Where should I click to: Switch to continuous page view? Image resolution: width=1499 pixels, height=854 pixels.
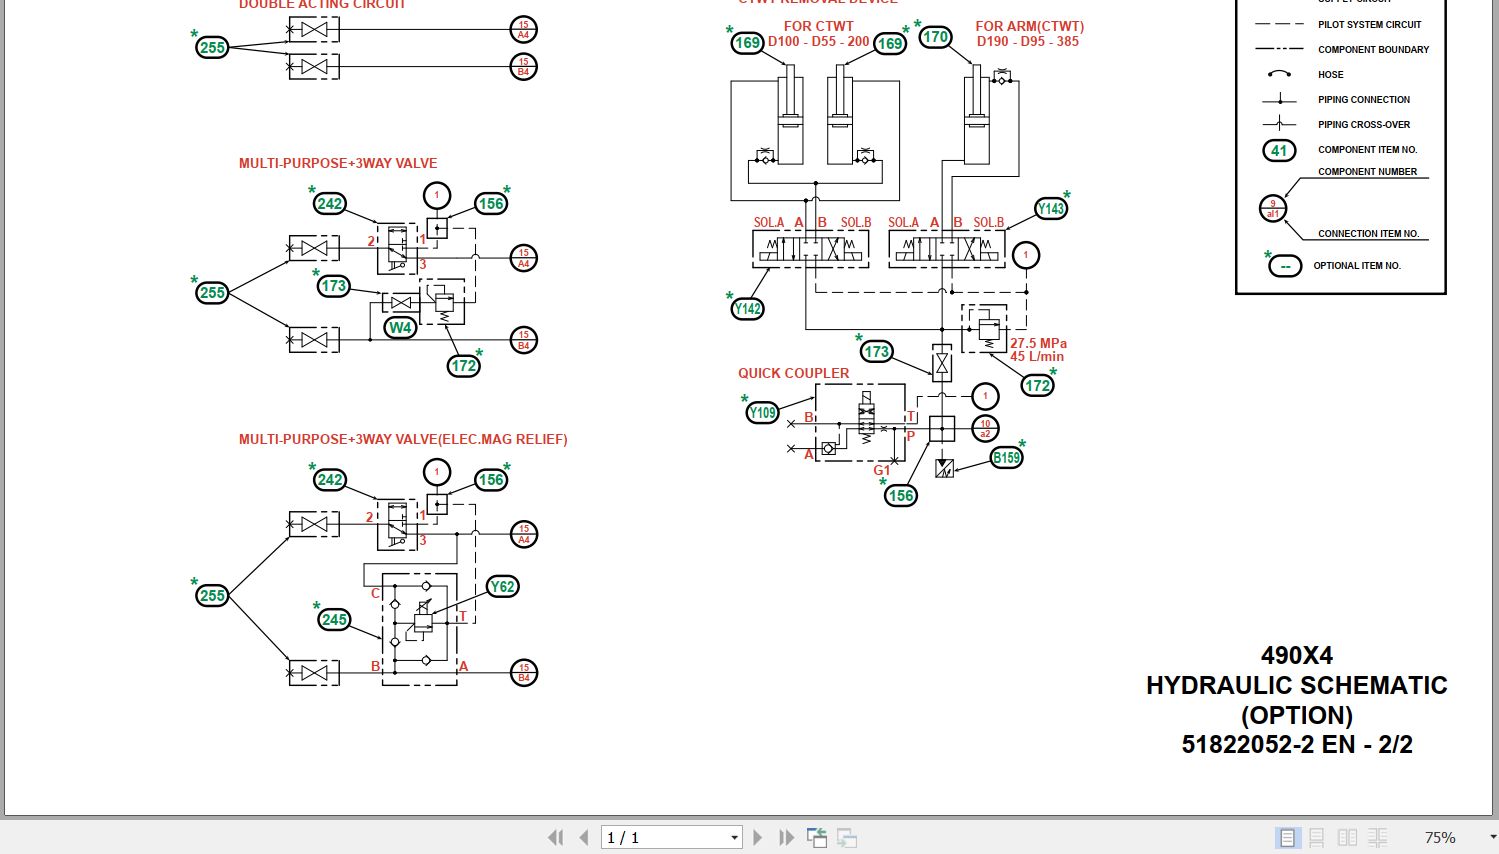[x=1317, y=838]
